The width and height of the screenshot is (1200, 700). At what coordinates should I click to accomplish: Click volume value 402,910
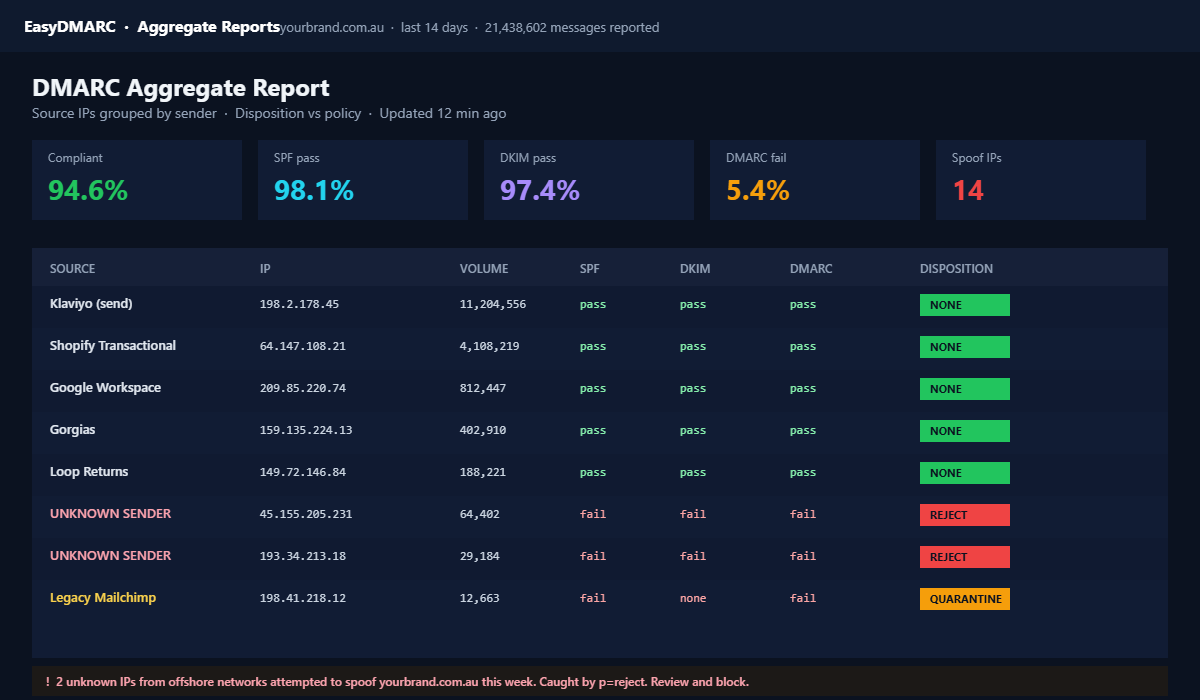click(483, 430)
